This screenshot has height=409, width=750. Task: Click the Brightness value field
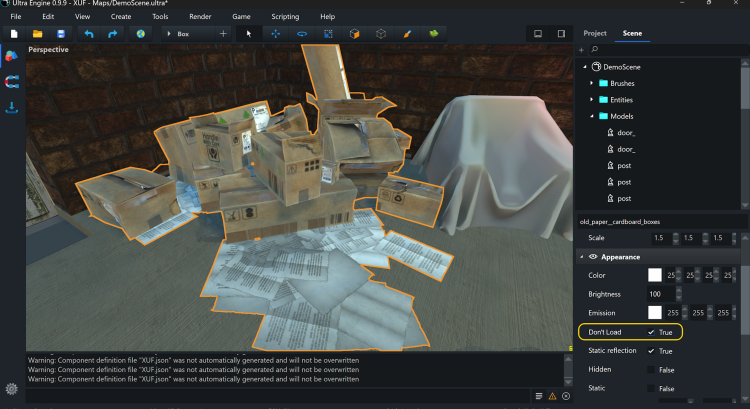point(662,294)
